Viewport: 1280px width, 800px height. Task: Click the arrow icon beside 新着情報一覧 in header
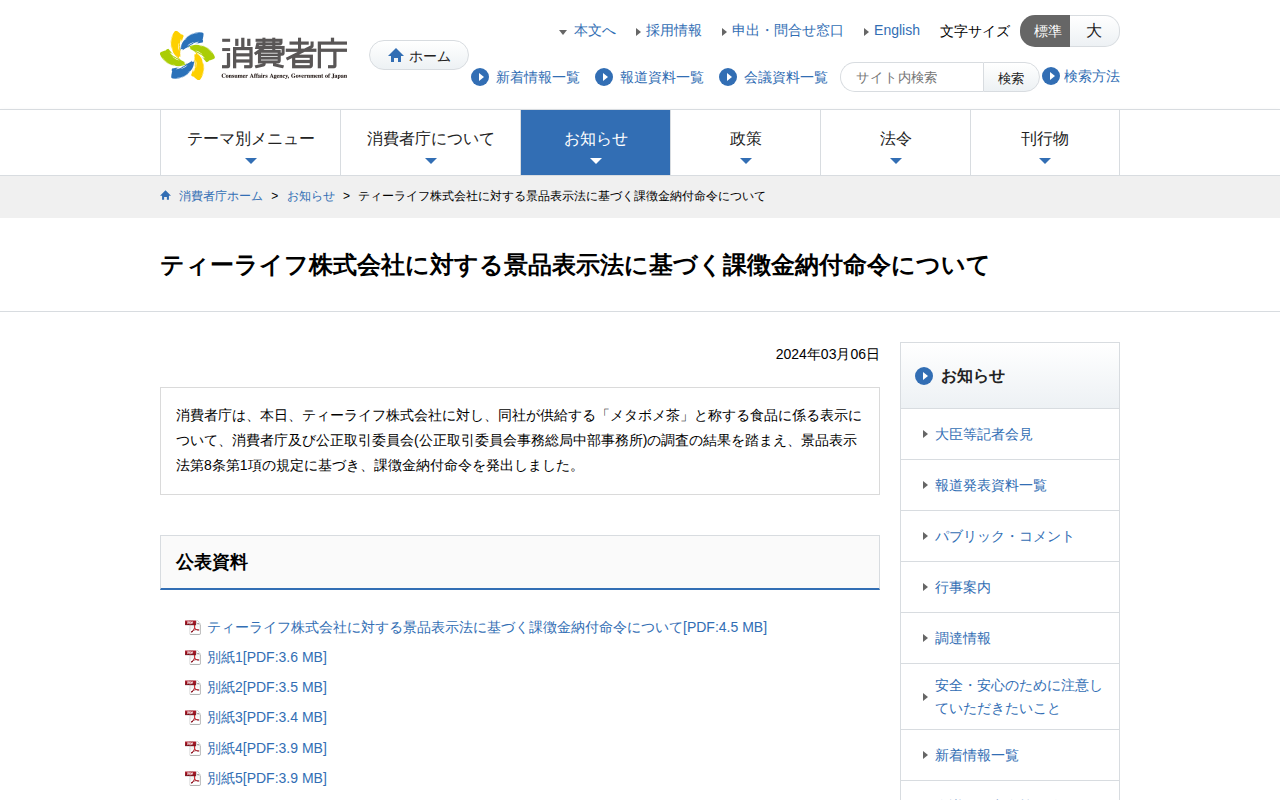coord(480,77)
